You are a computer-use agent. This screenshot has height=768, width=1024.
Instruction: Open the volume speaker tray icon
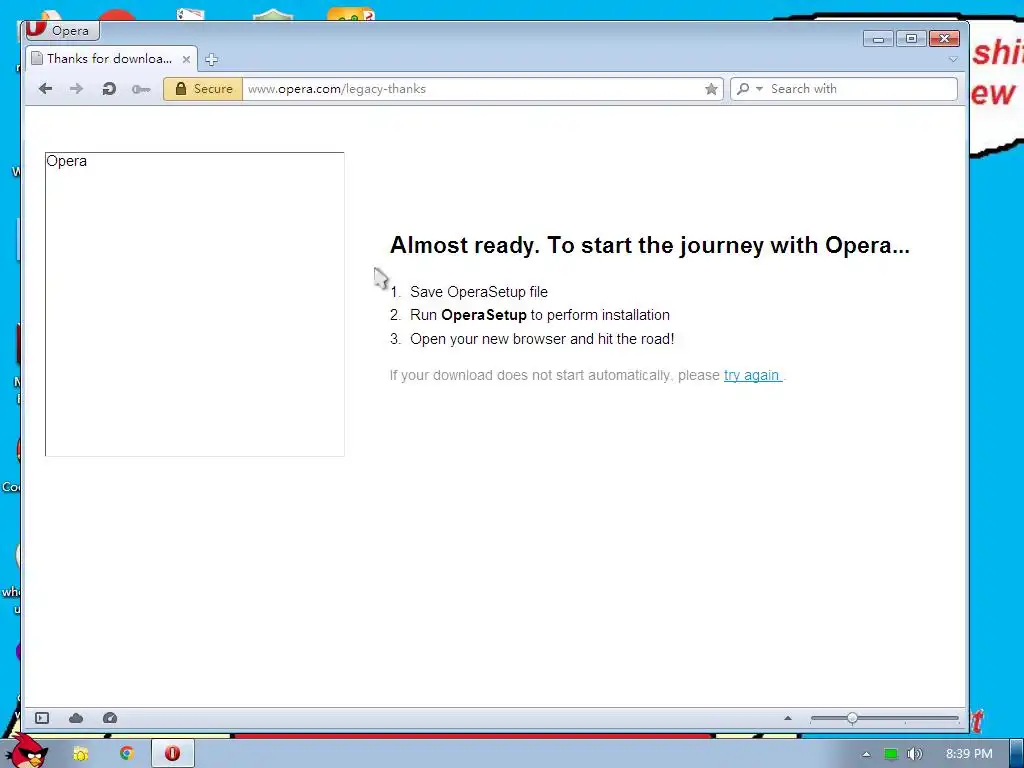coord(915,754)
